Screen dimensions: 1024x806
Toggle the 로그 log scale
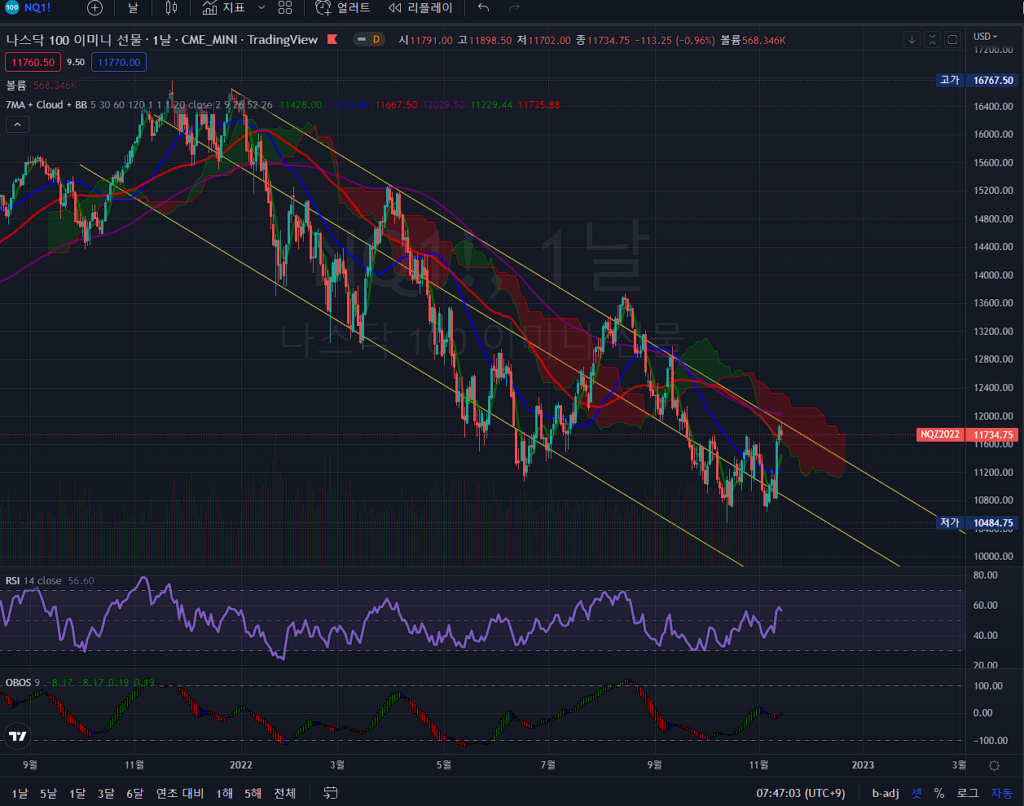point(967,793)
